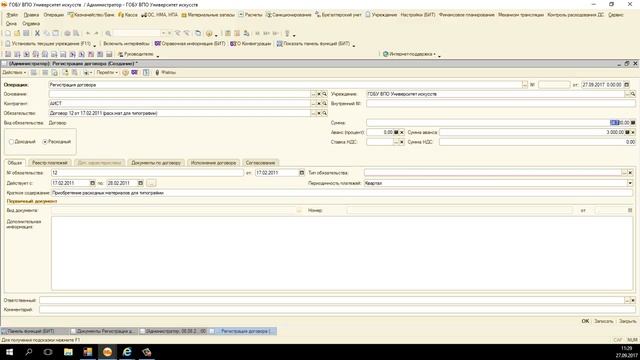Open selection ellipsis for Ответственный field
The width and height of the screenshot is (640, 360).
(627, 300)
